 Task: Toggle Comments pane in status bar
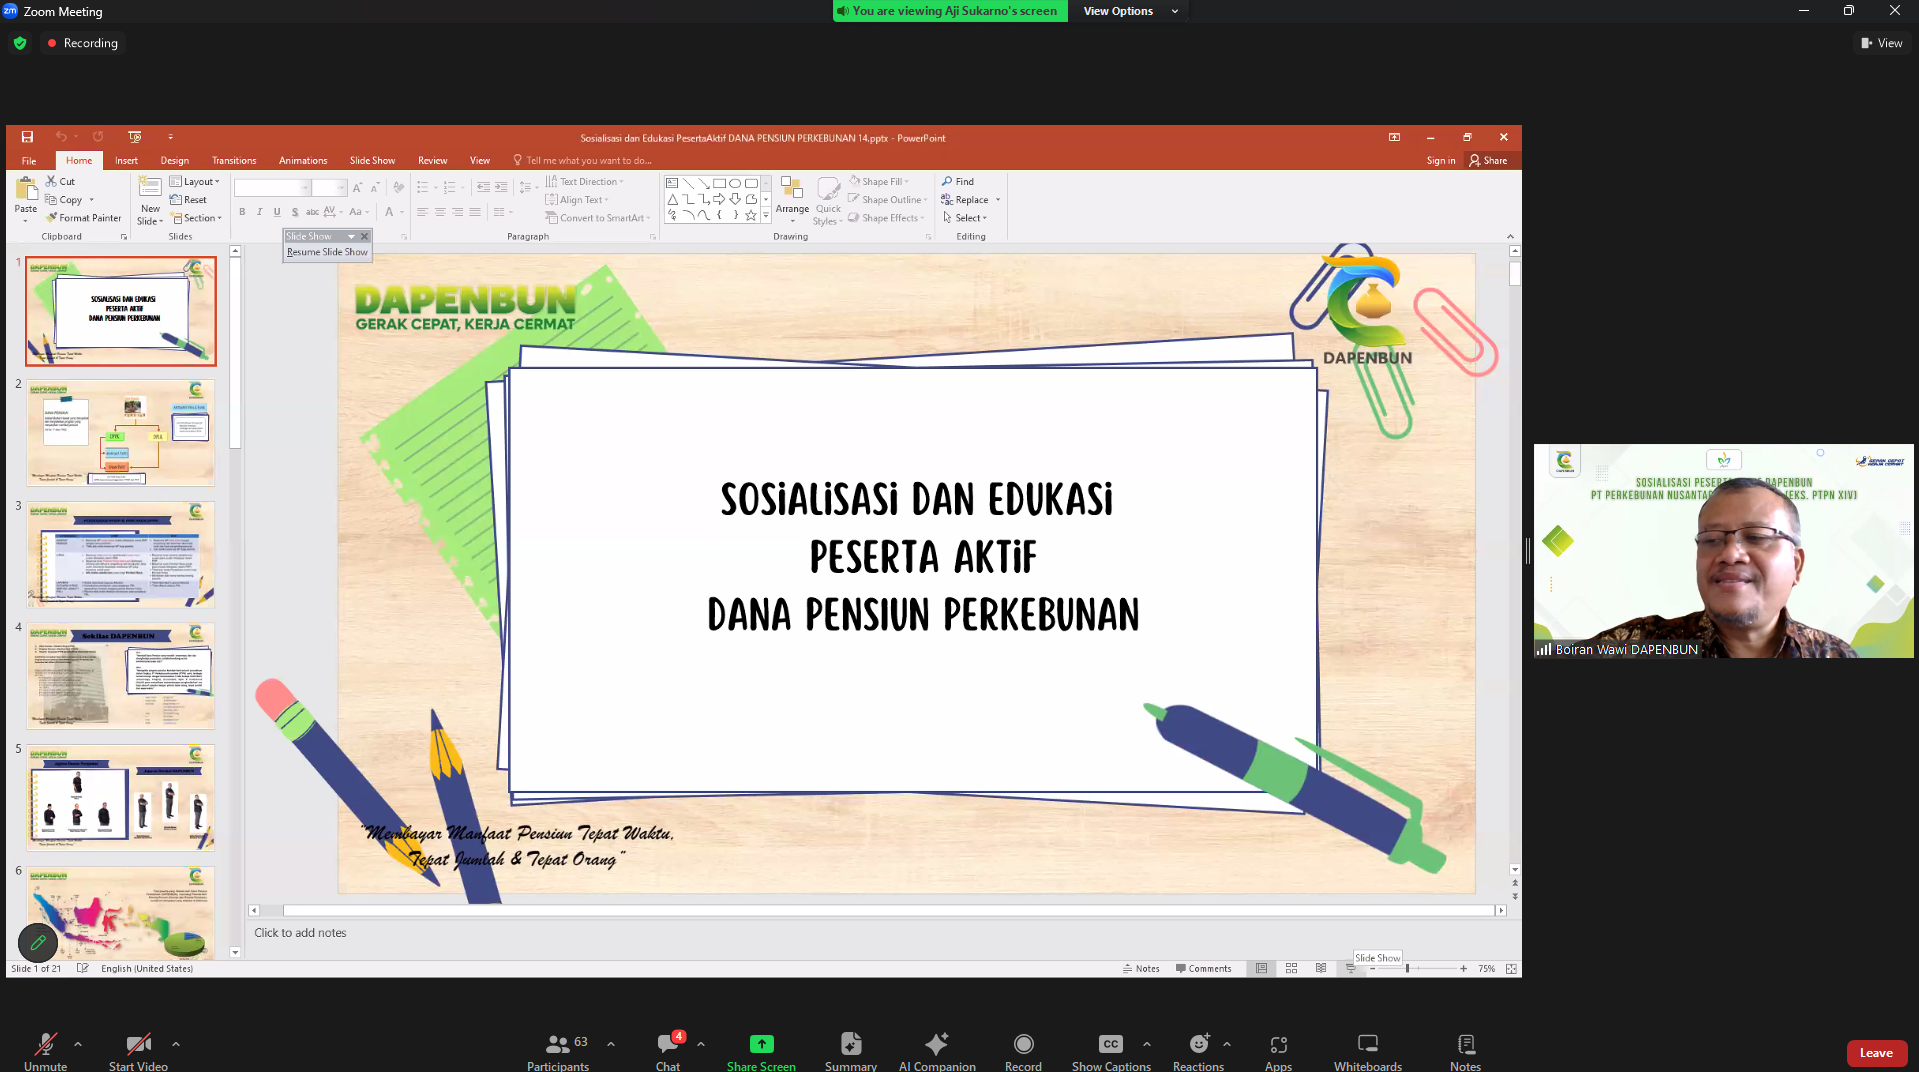(x=1203, y=968)
